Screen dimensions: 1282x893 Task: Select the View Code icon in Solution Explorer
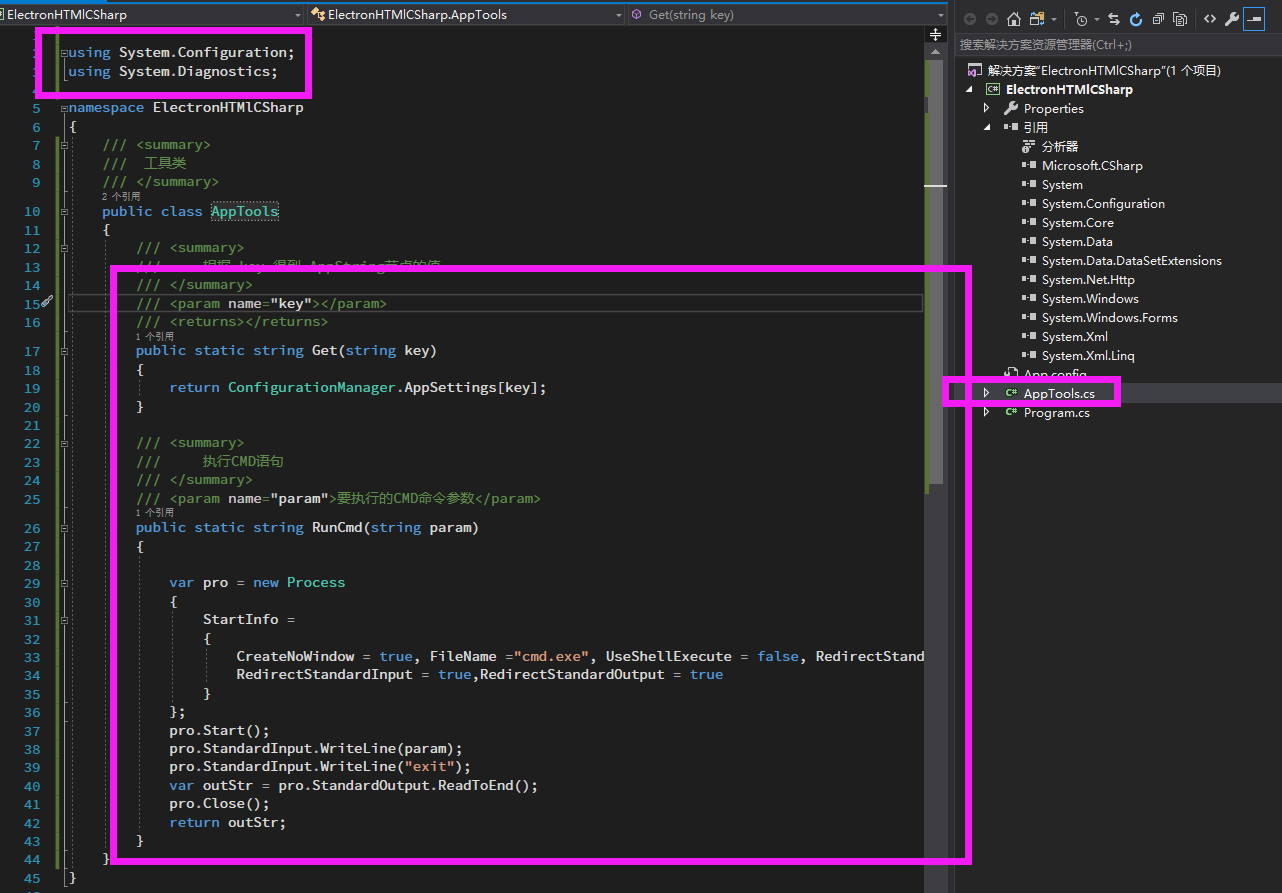coord(1210,18)
